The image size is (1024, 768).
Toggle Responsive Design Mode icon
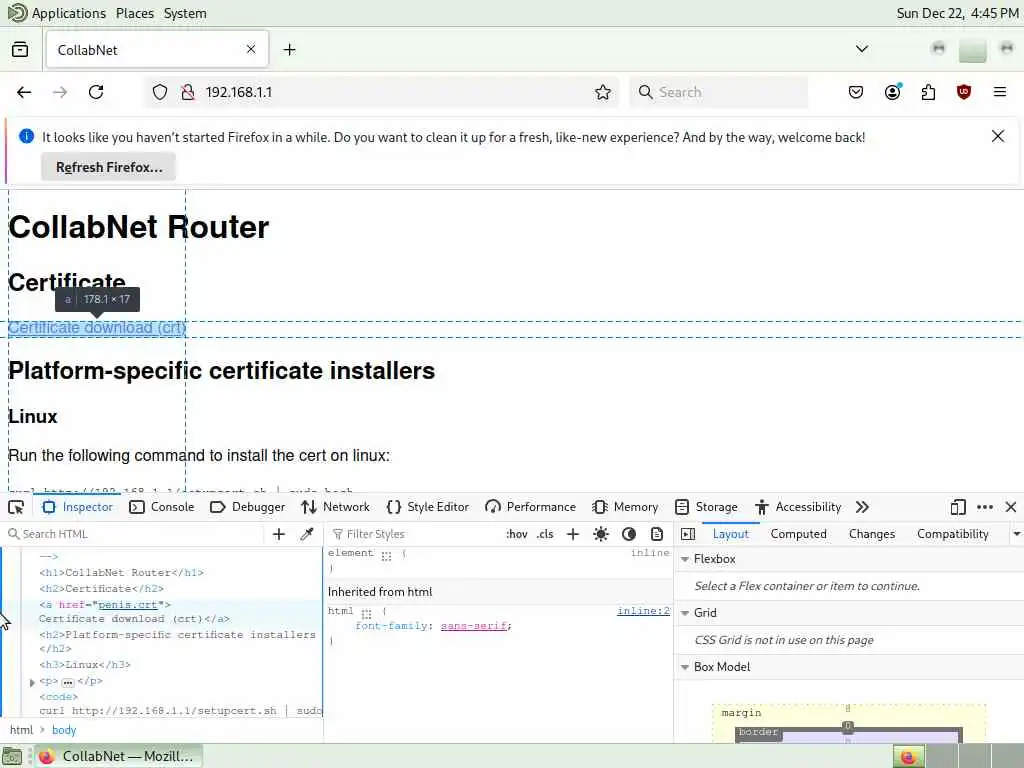pos(958,507)
